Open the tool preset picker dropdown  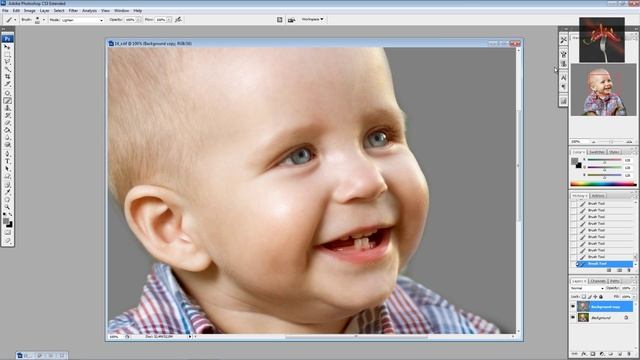(x=15, y=20)
